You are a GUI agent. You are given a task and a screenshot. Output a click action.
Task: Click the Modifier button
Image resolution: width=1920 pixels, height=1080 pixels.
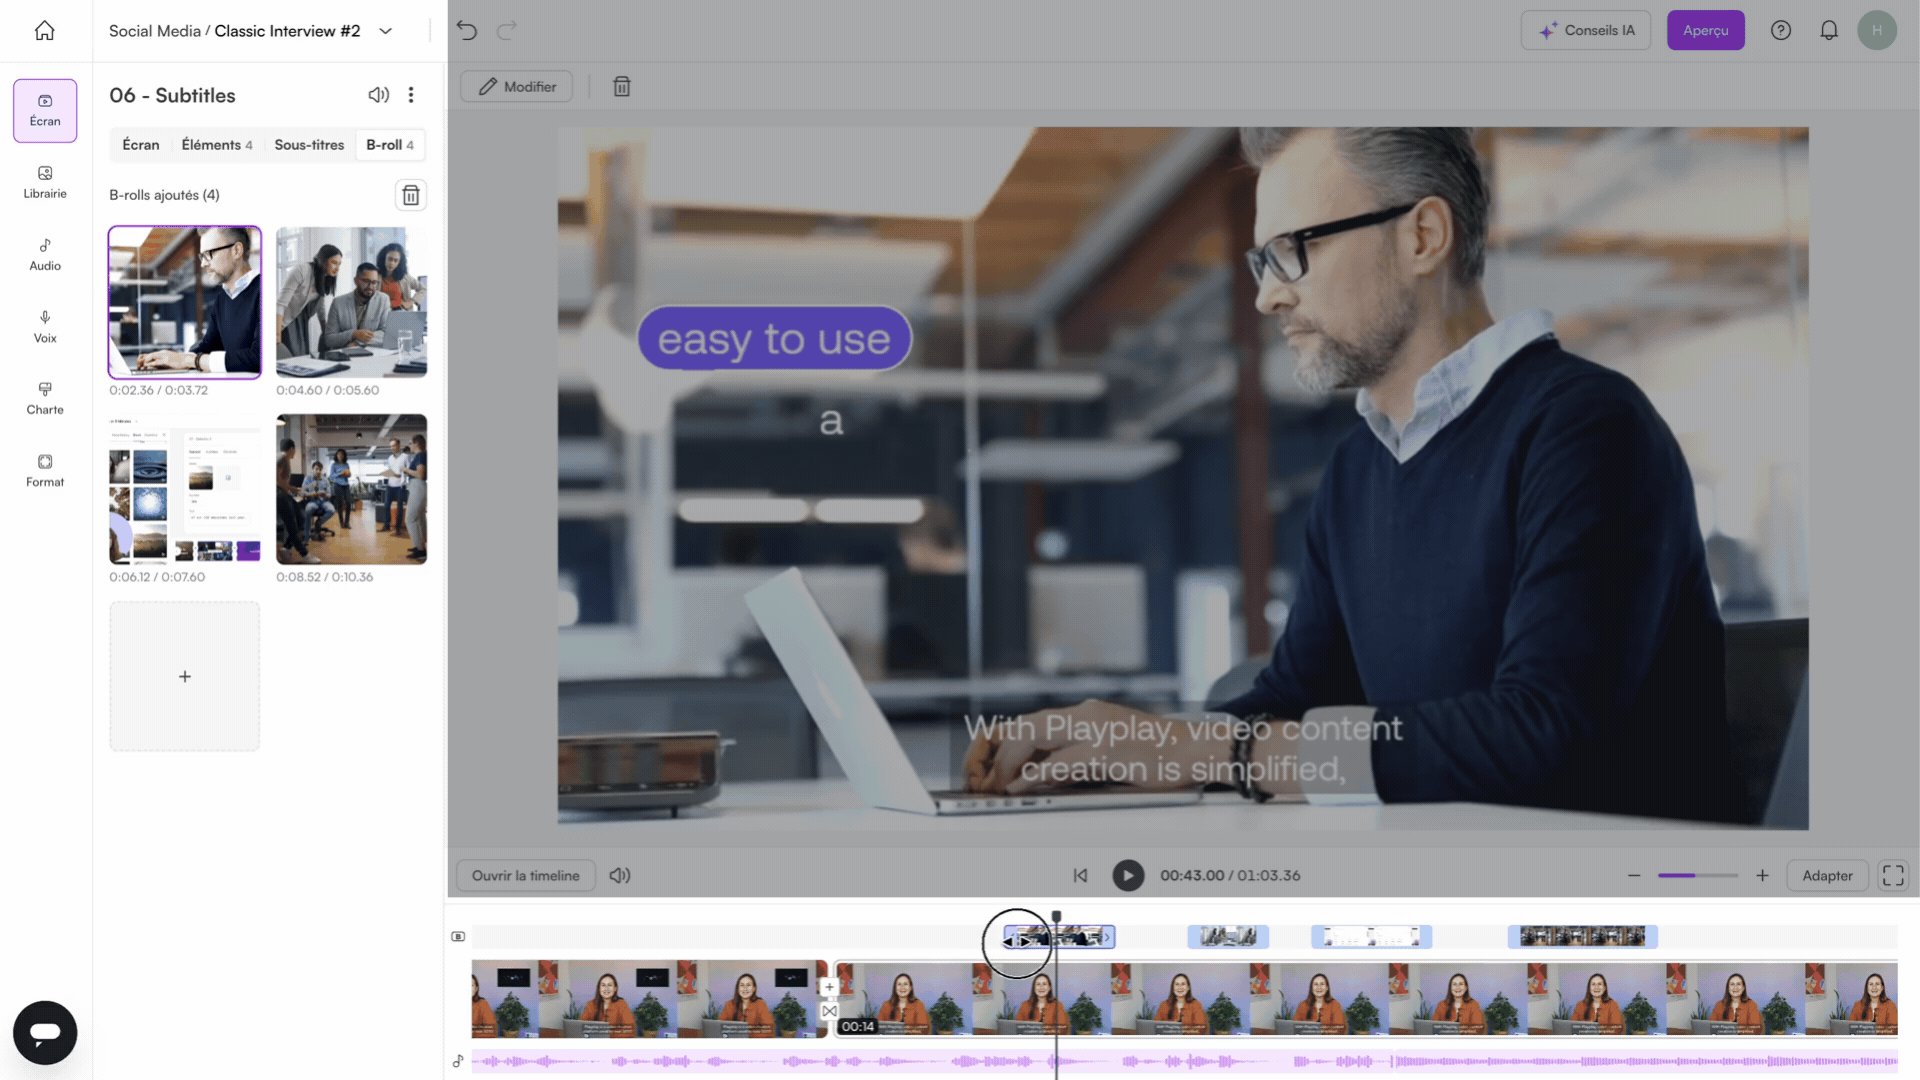tap(517, 87)
